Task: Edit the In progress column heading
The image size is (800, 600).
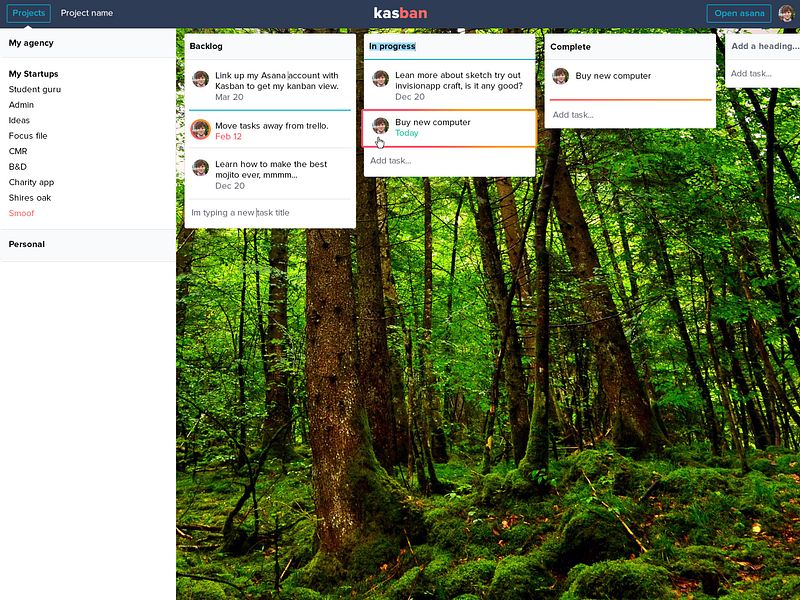Action: (392, 46)
